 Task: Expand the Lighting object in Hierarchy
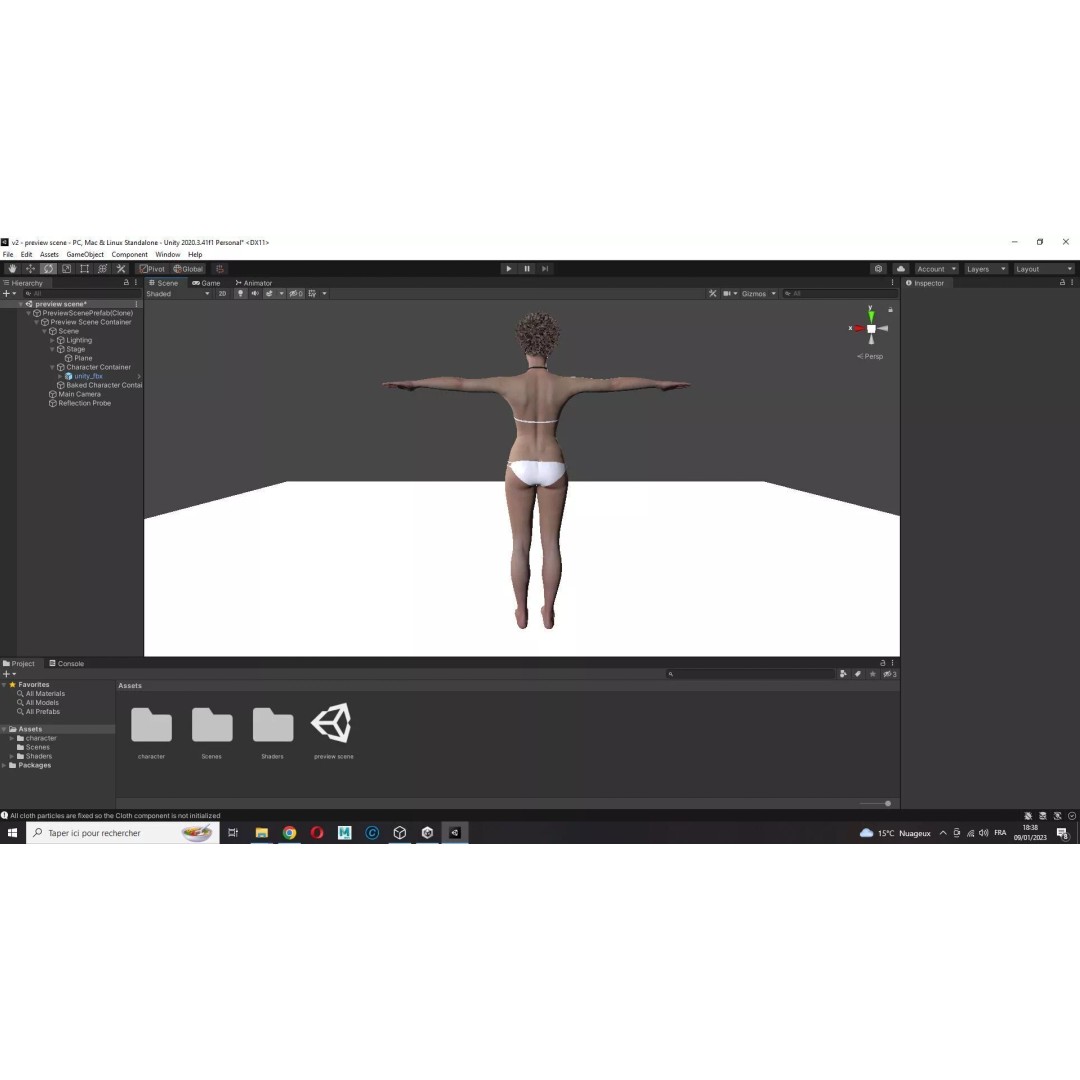pyautogui.click(x=52, y=340)
